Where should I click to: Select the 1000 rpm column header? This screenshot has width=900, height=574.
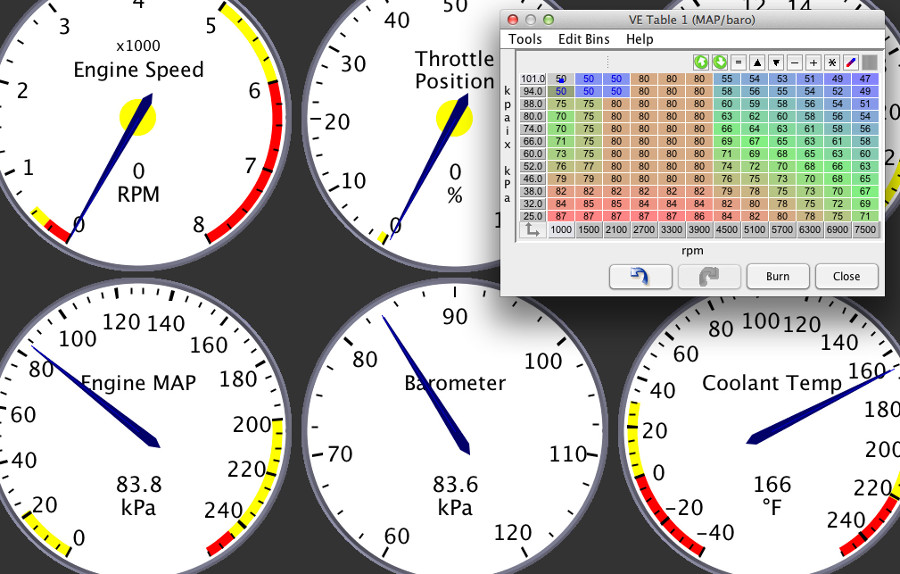[x=561, y=230]
